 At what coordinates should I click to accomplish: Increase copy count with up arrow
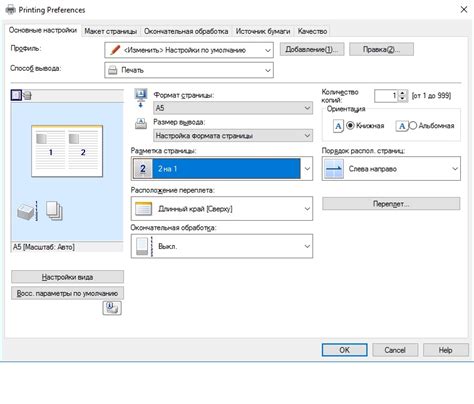tap(403, 93)
